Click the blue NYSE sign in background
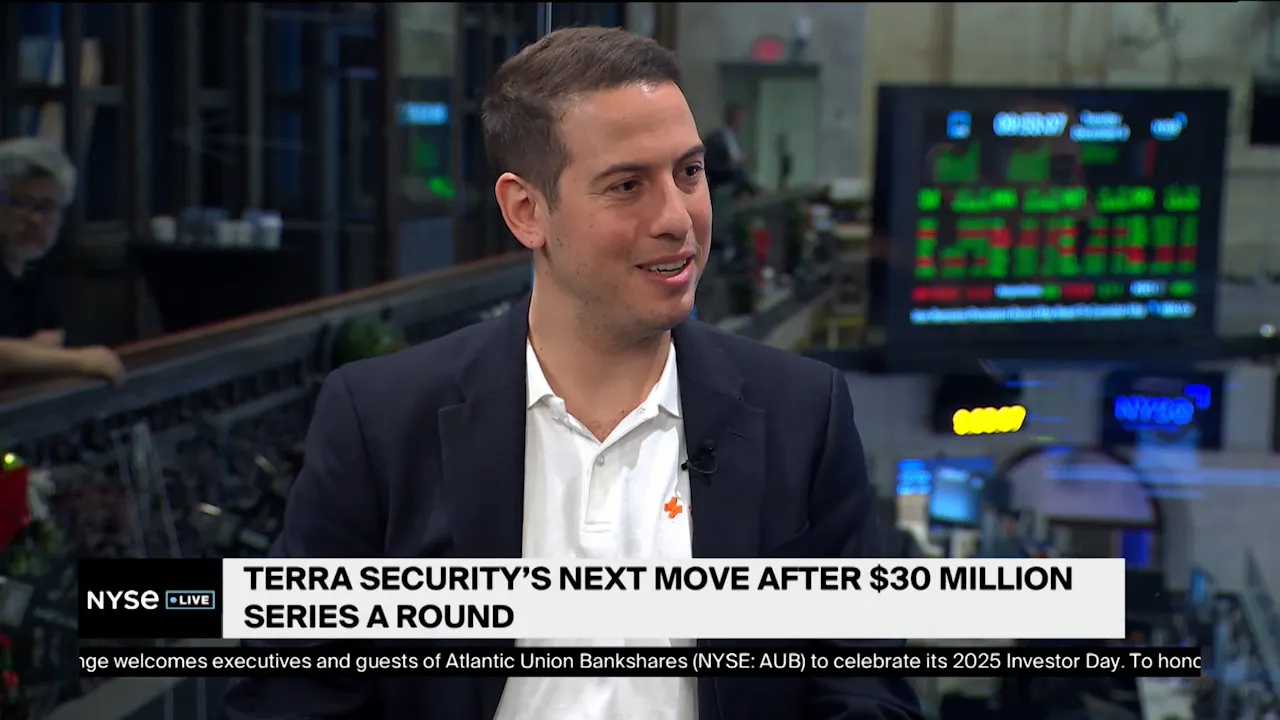Image resolution: width=1280 pixels, height=720 pixels. pos(1162,409)
